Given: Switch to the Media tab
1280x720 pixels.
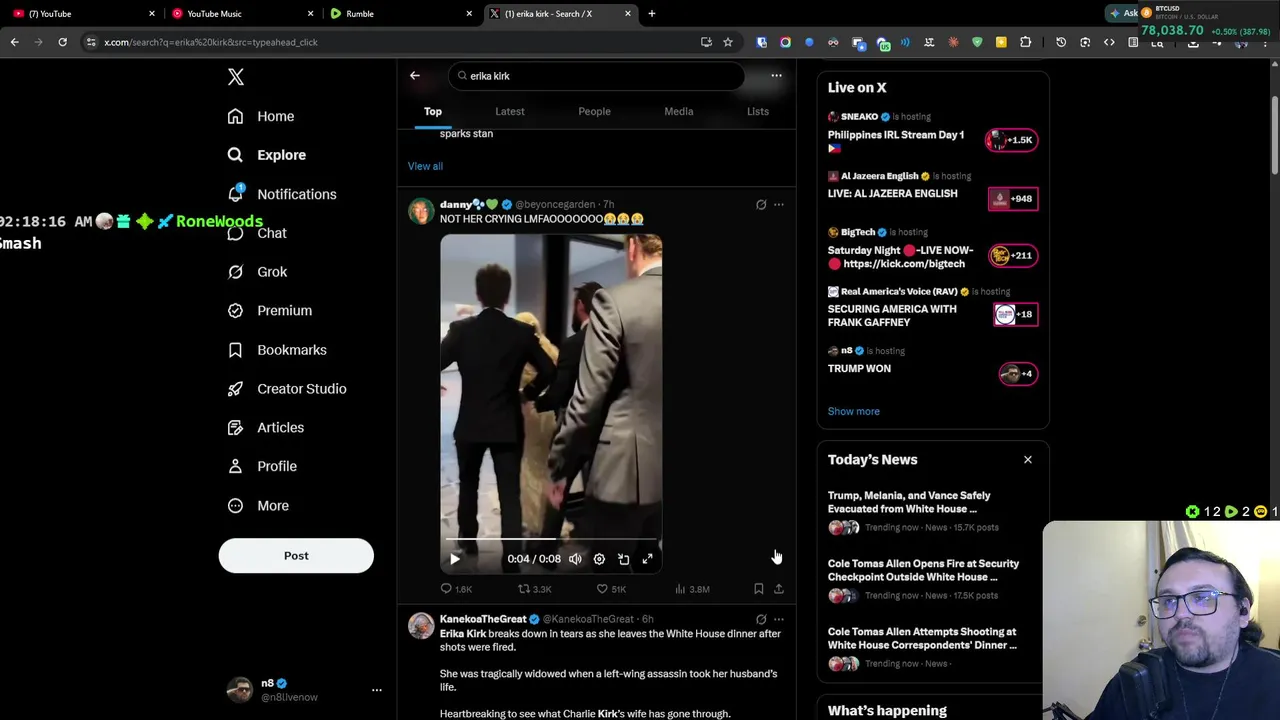Looking at the screenshot, I should coord(679,111).
